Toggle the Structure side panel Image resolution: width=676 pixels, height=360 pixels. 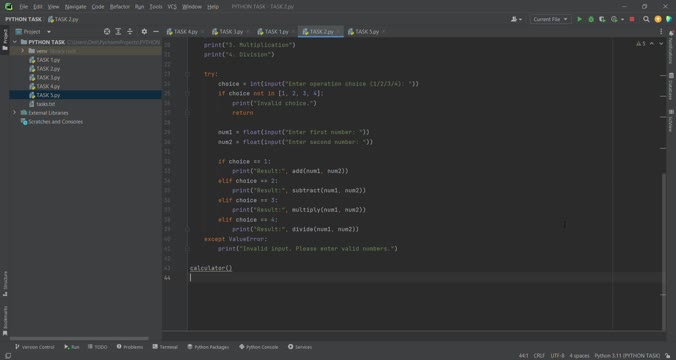click(x=5, y=284)
